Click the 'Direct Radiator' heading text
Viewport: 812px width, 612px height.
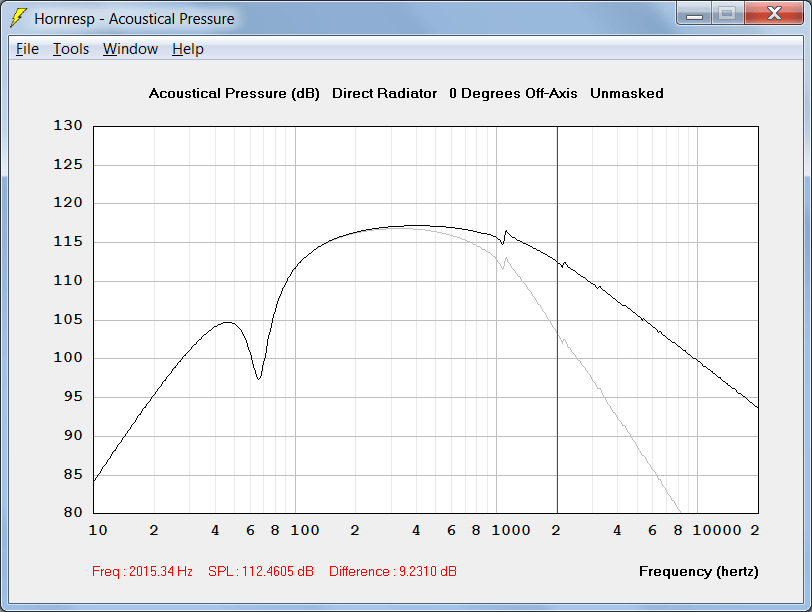tap(384, 93)
